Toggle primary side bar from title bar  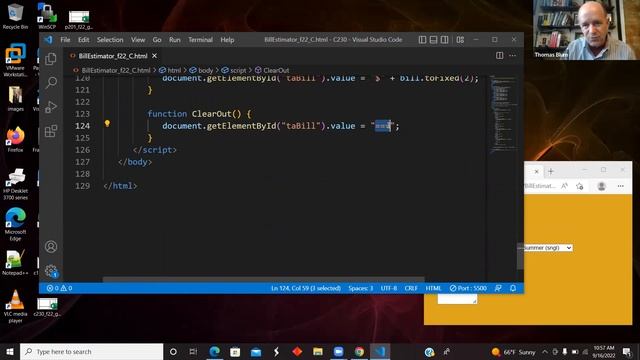[x=422, y=40]
